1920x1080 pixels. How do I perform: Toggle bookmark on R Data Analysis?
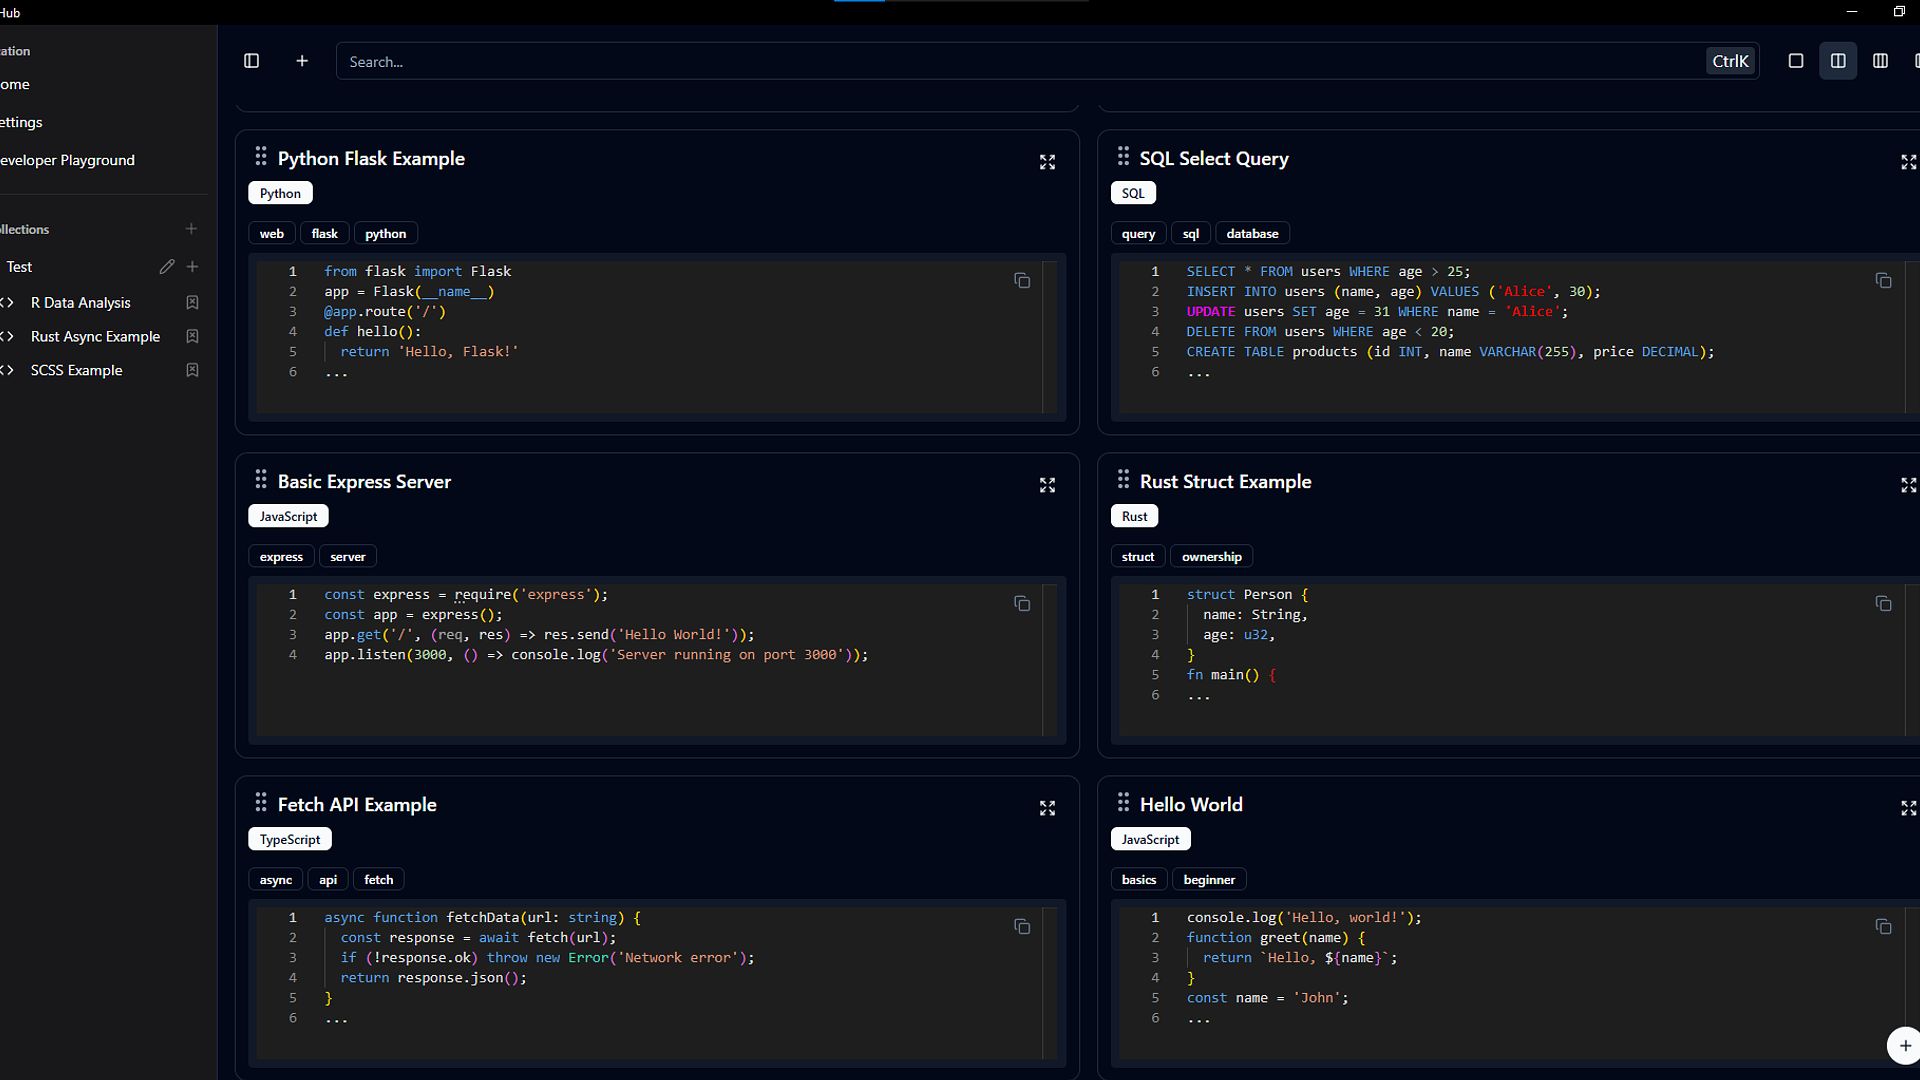pyautogui.click(x=192, y=303)
